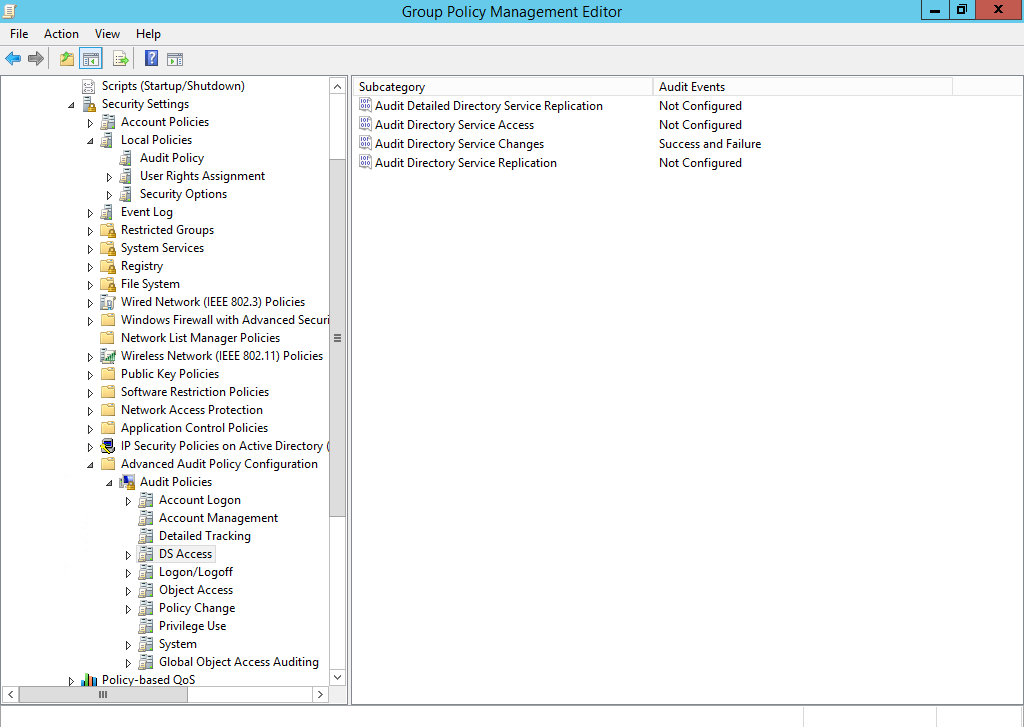Collapse the Security Settings node
This screenshot has width=1024, height=727.
pyautogui.click(x=72, y=105)
